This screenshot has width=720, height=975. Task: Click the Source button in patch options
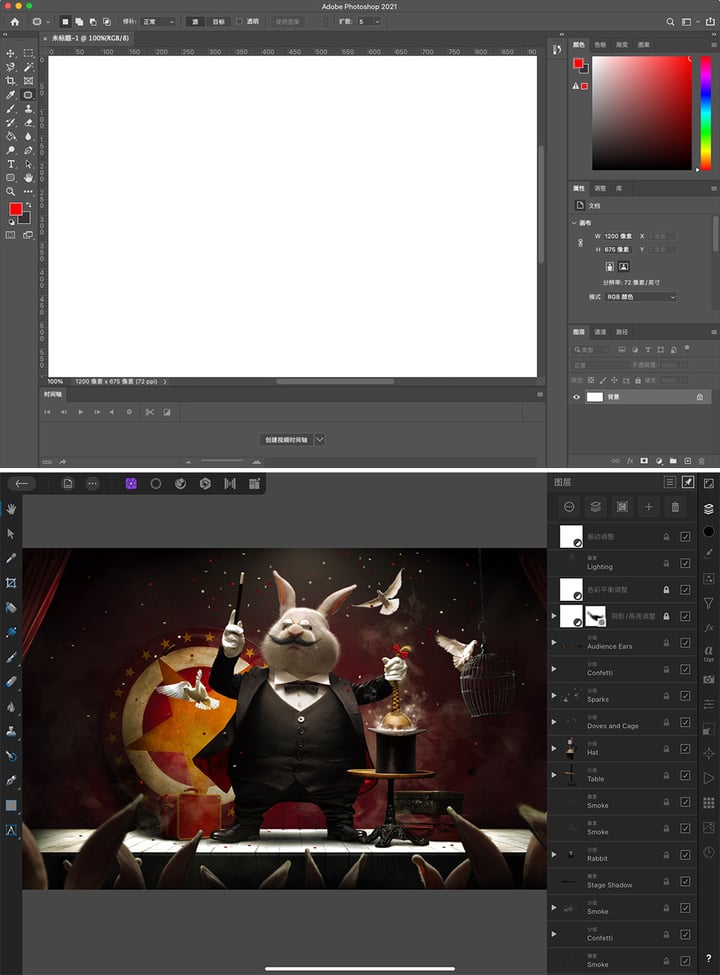(x=195, y=22)
